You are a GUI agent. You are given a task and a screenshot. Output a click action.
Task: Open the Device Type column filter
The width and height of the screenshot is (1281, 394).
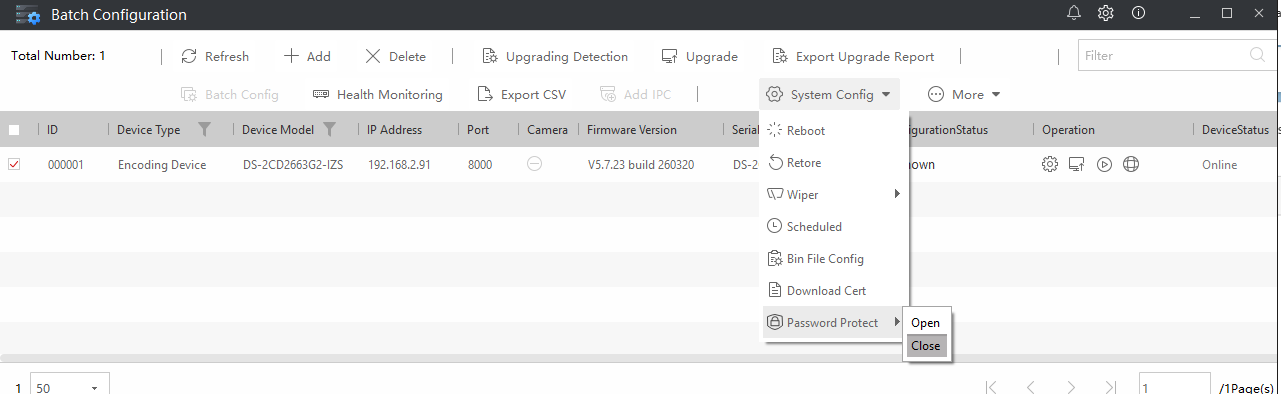click(205, 129)
